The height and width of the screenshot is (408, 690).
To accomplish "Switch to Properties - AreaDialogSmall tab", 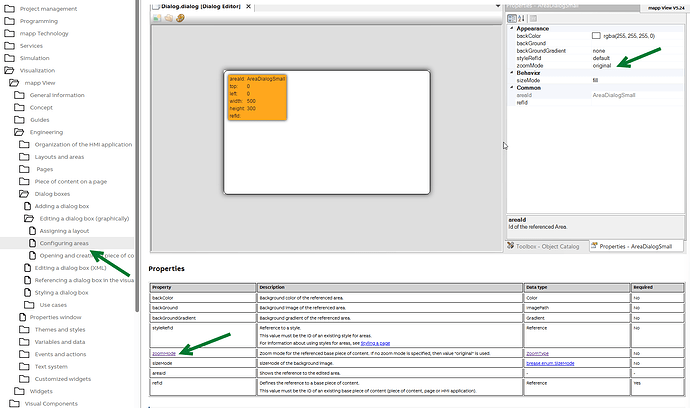I will point(635,246).
